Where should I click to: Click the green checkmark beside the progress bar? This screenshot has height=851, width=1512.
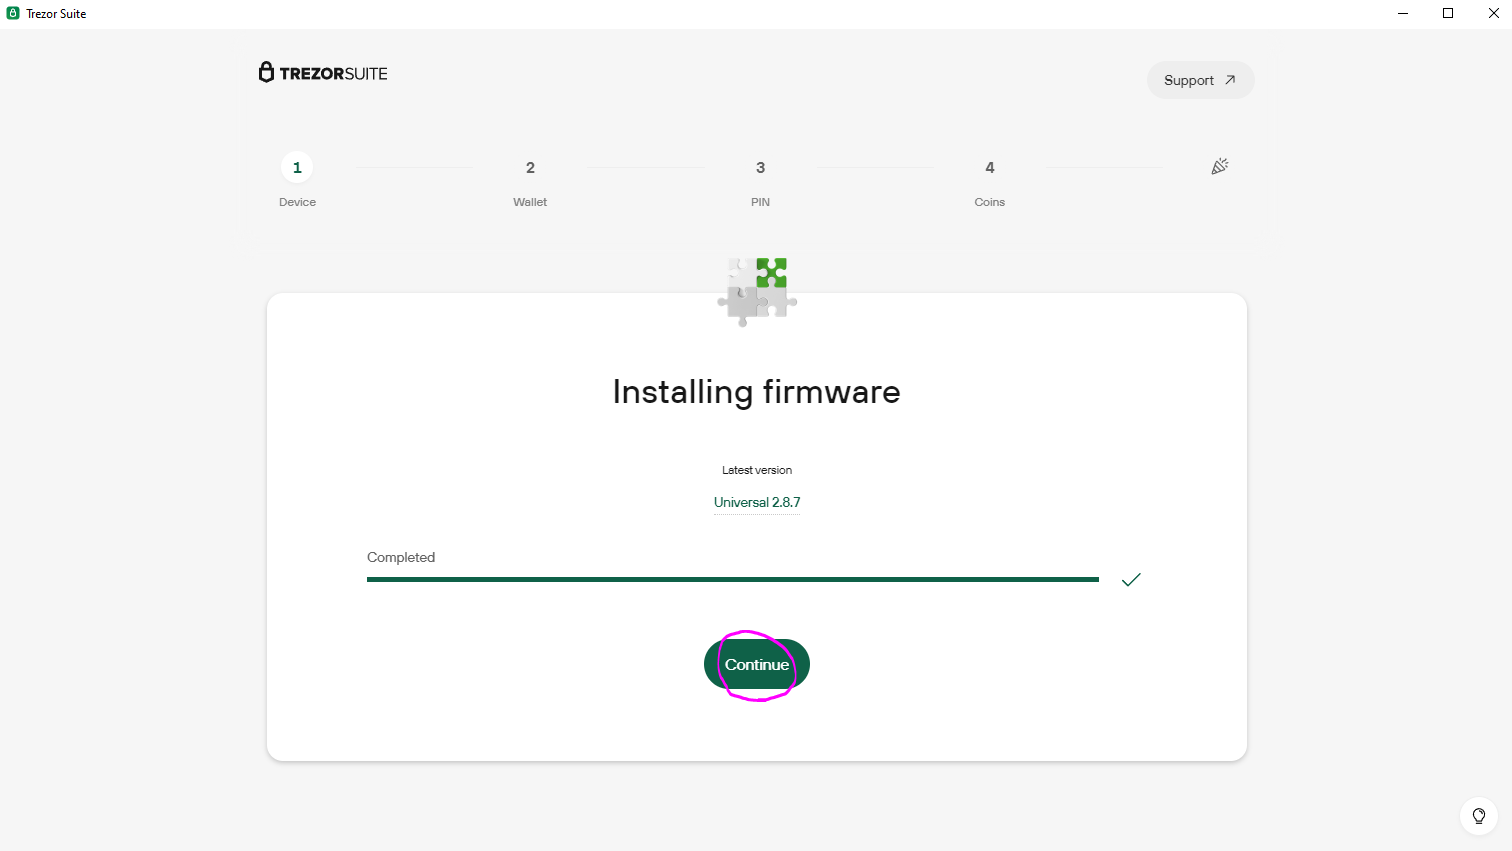coord(1131,580)
